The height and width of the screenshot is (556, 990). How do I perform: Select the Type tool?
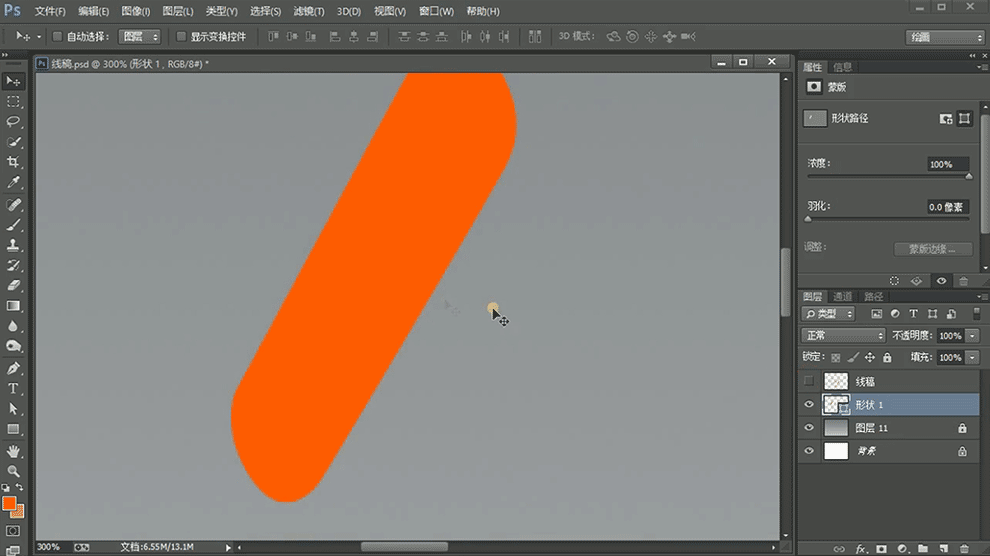coord(13,389)
